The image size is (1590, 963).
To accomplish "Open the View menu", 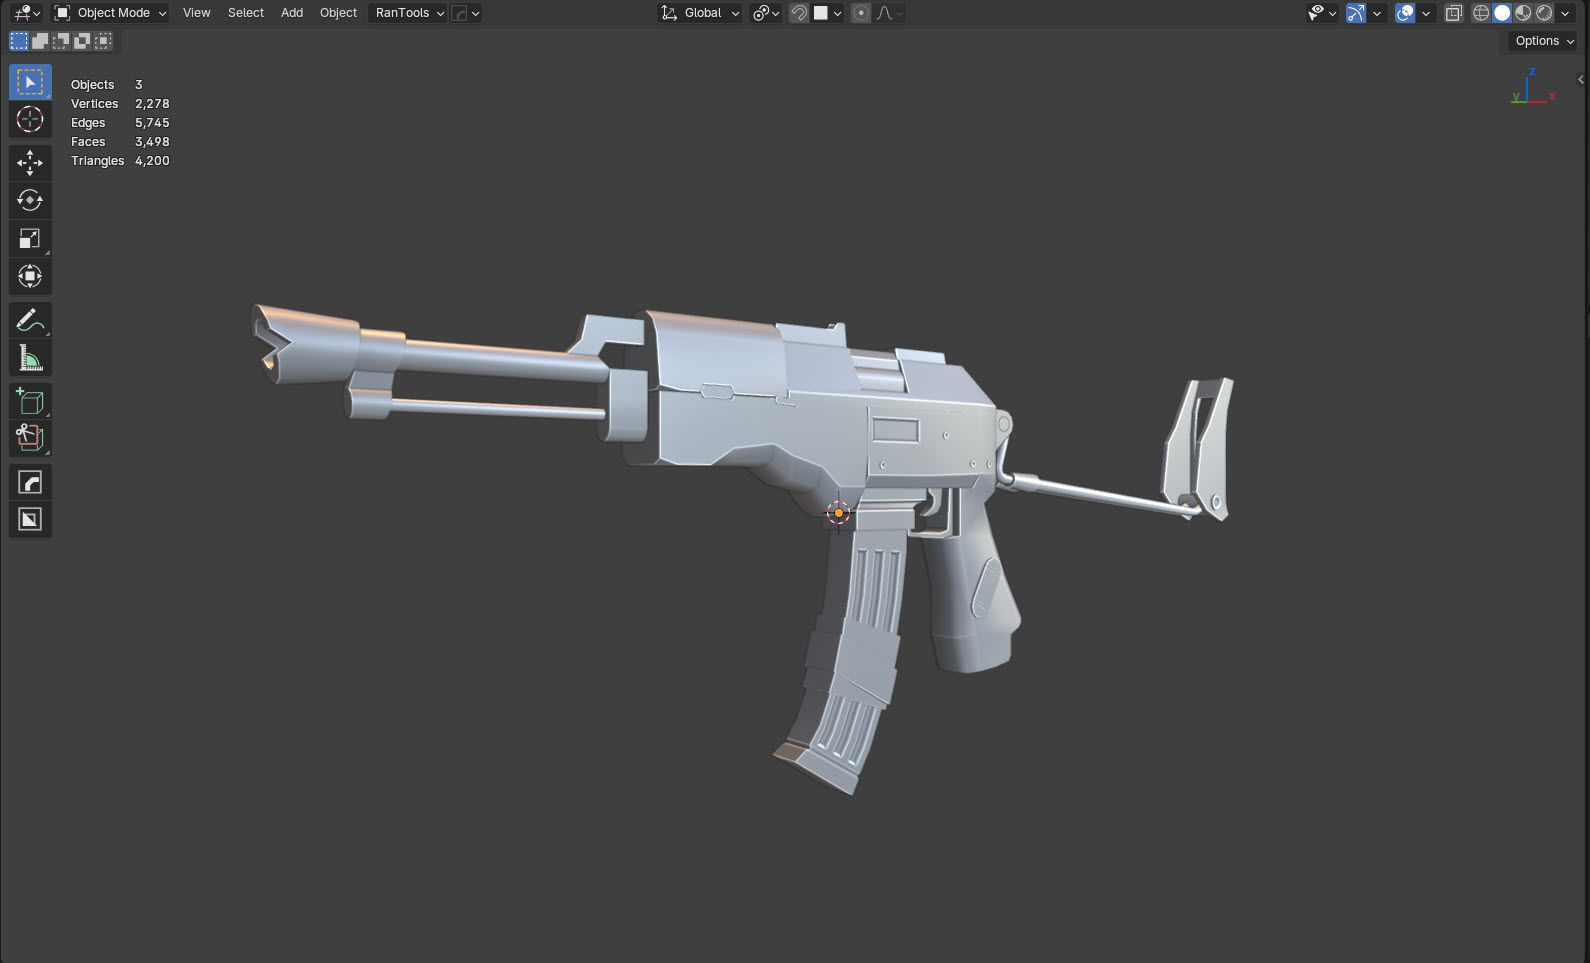I will (196, 13).
